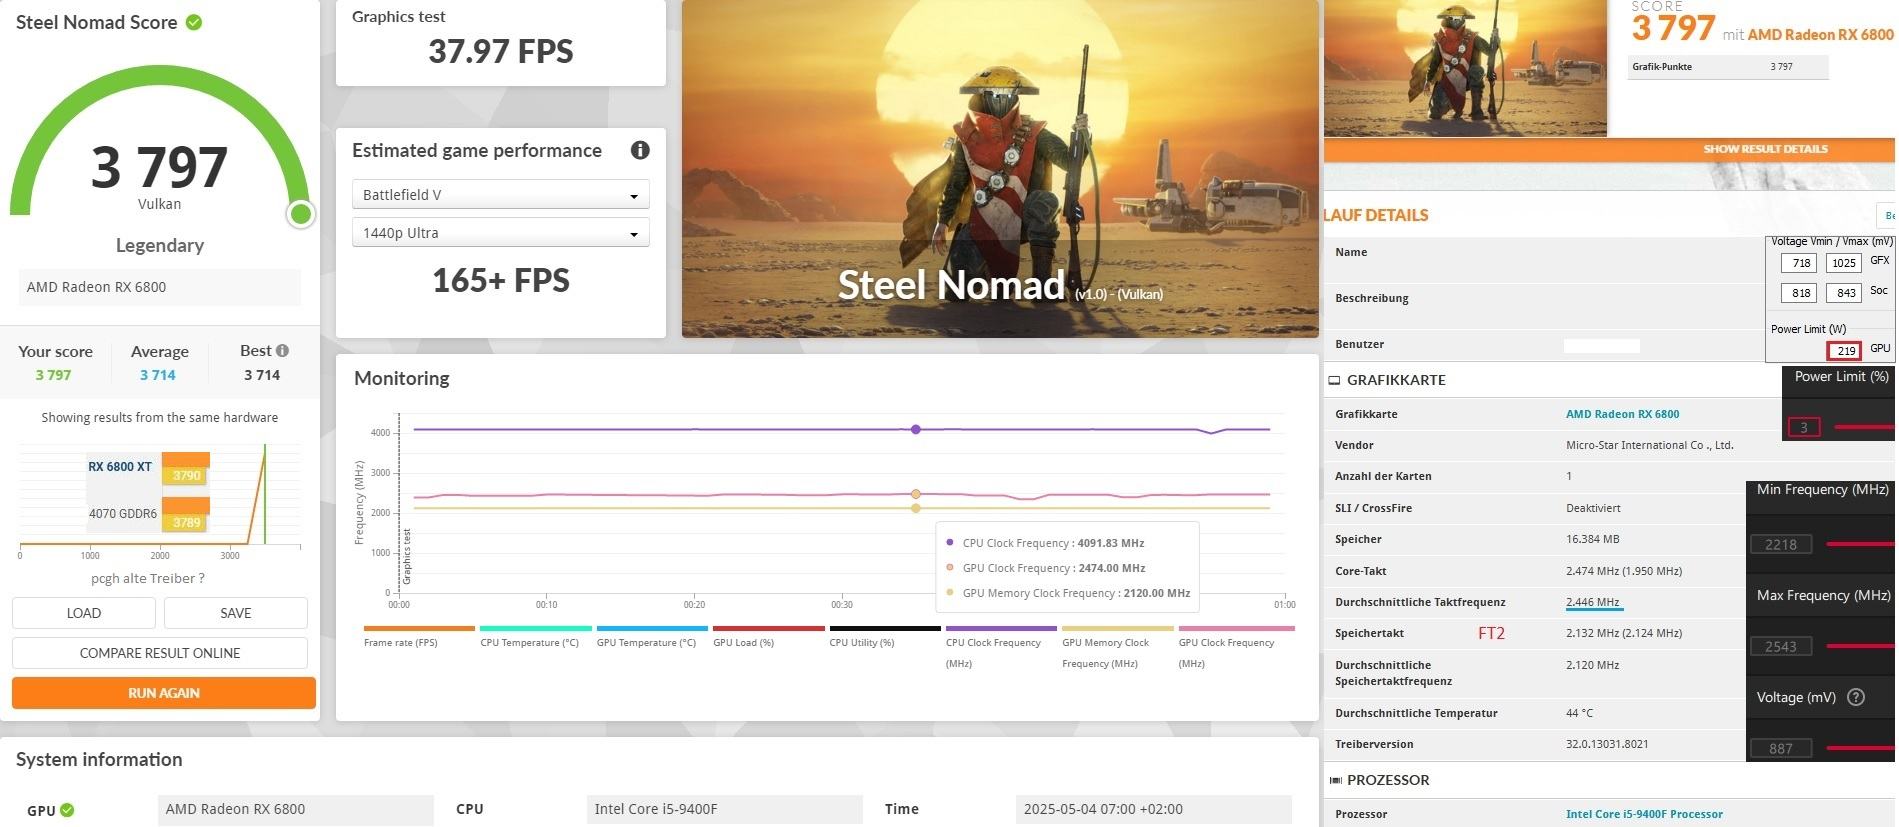Image resolution: width=1899 pixels, height=827 pixels.
Task: Click the small Steel Nomad result thumbnail
Action: pos(1465,68)
